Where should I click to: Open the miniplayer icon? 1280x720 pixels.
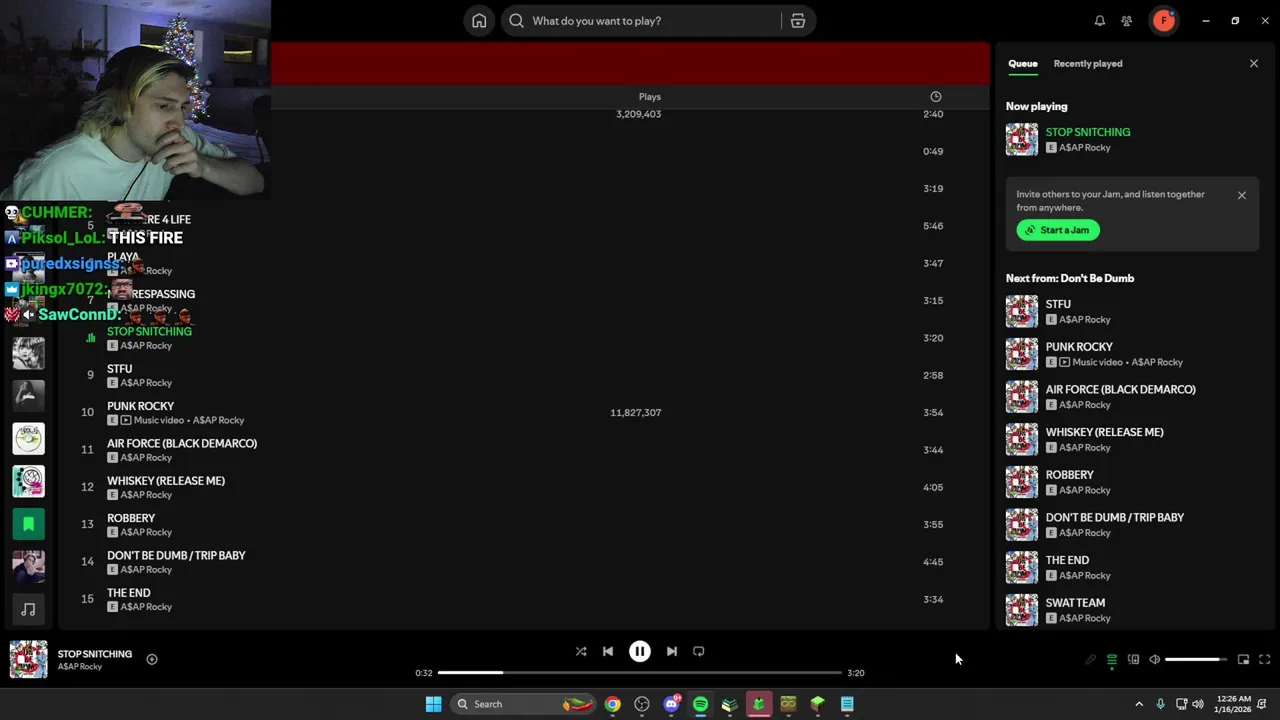[1243, 660]
